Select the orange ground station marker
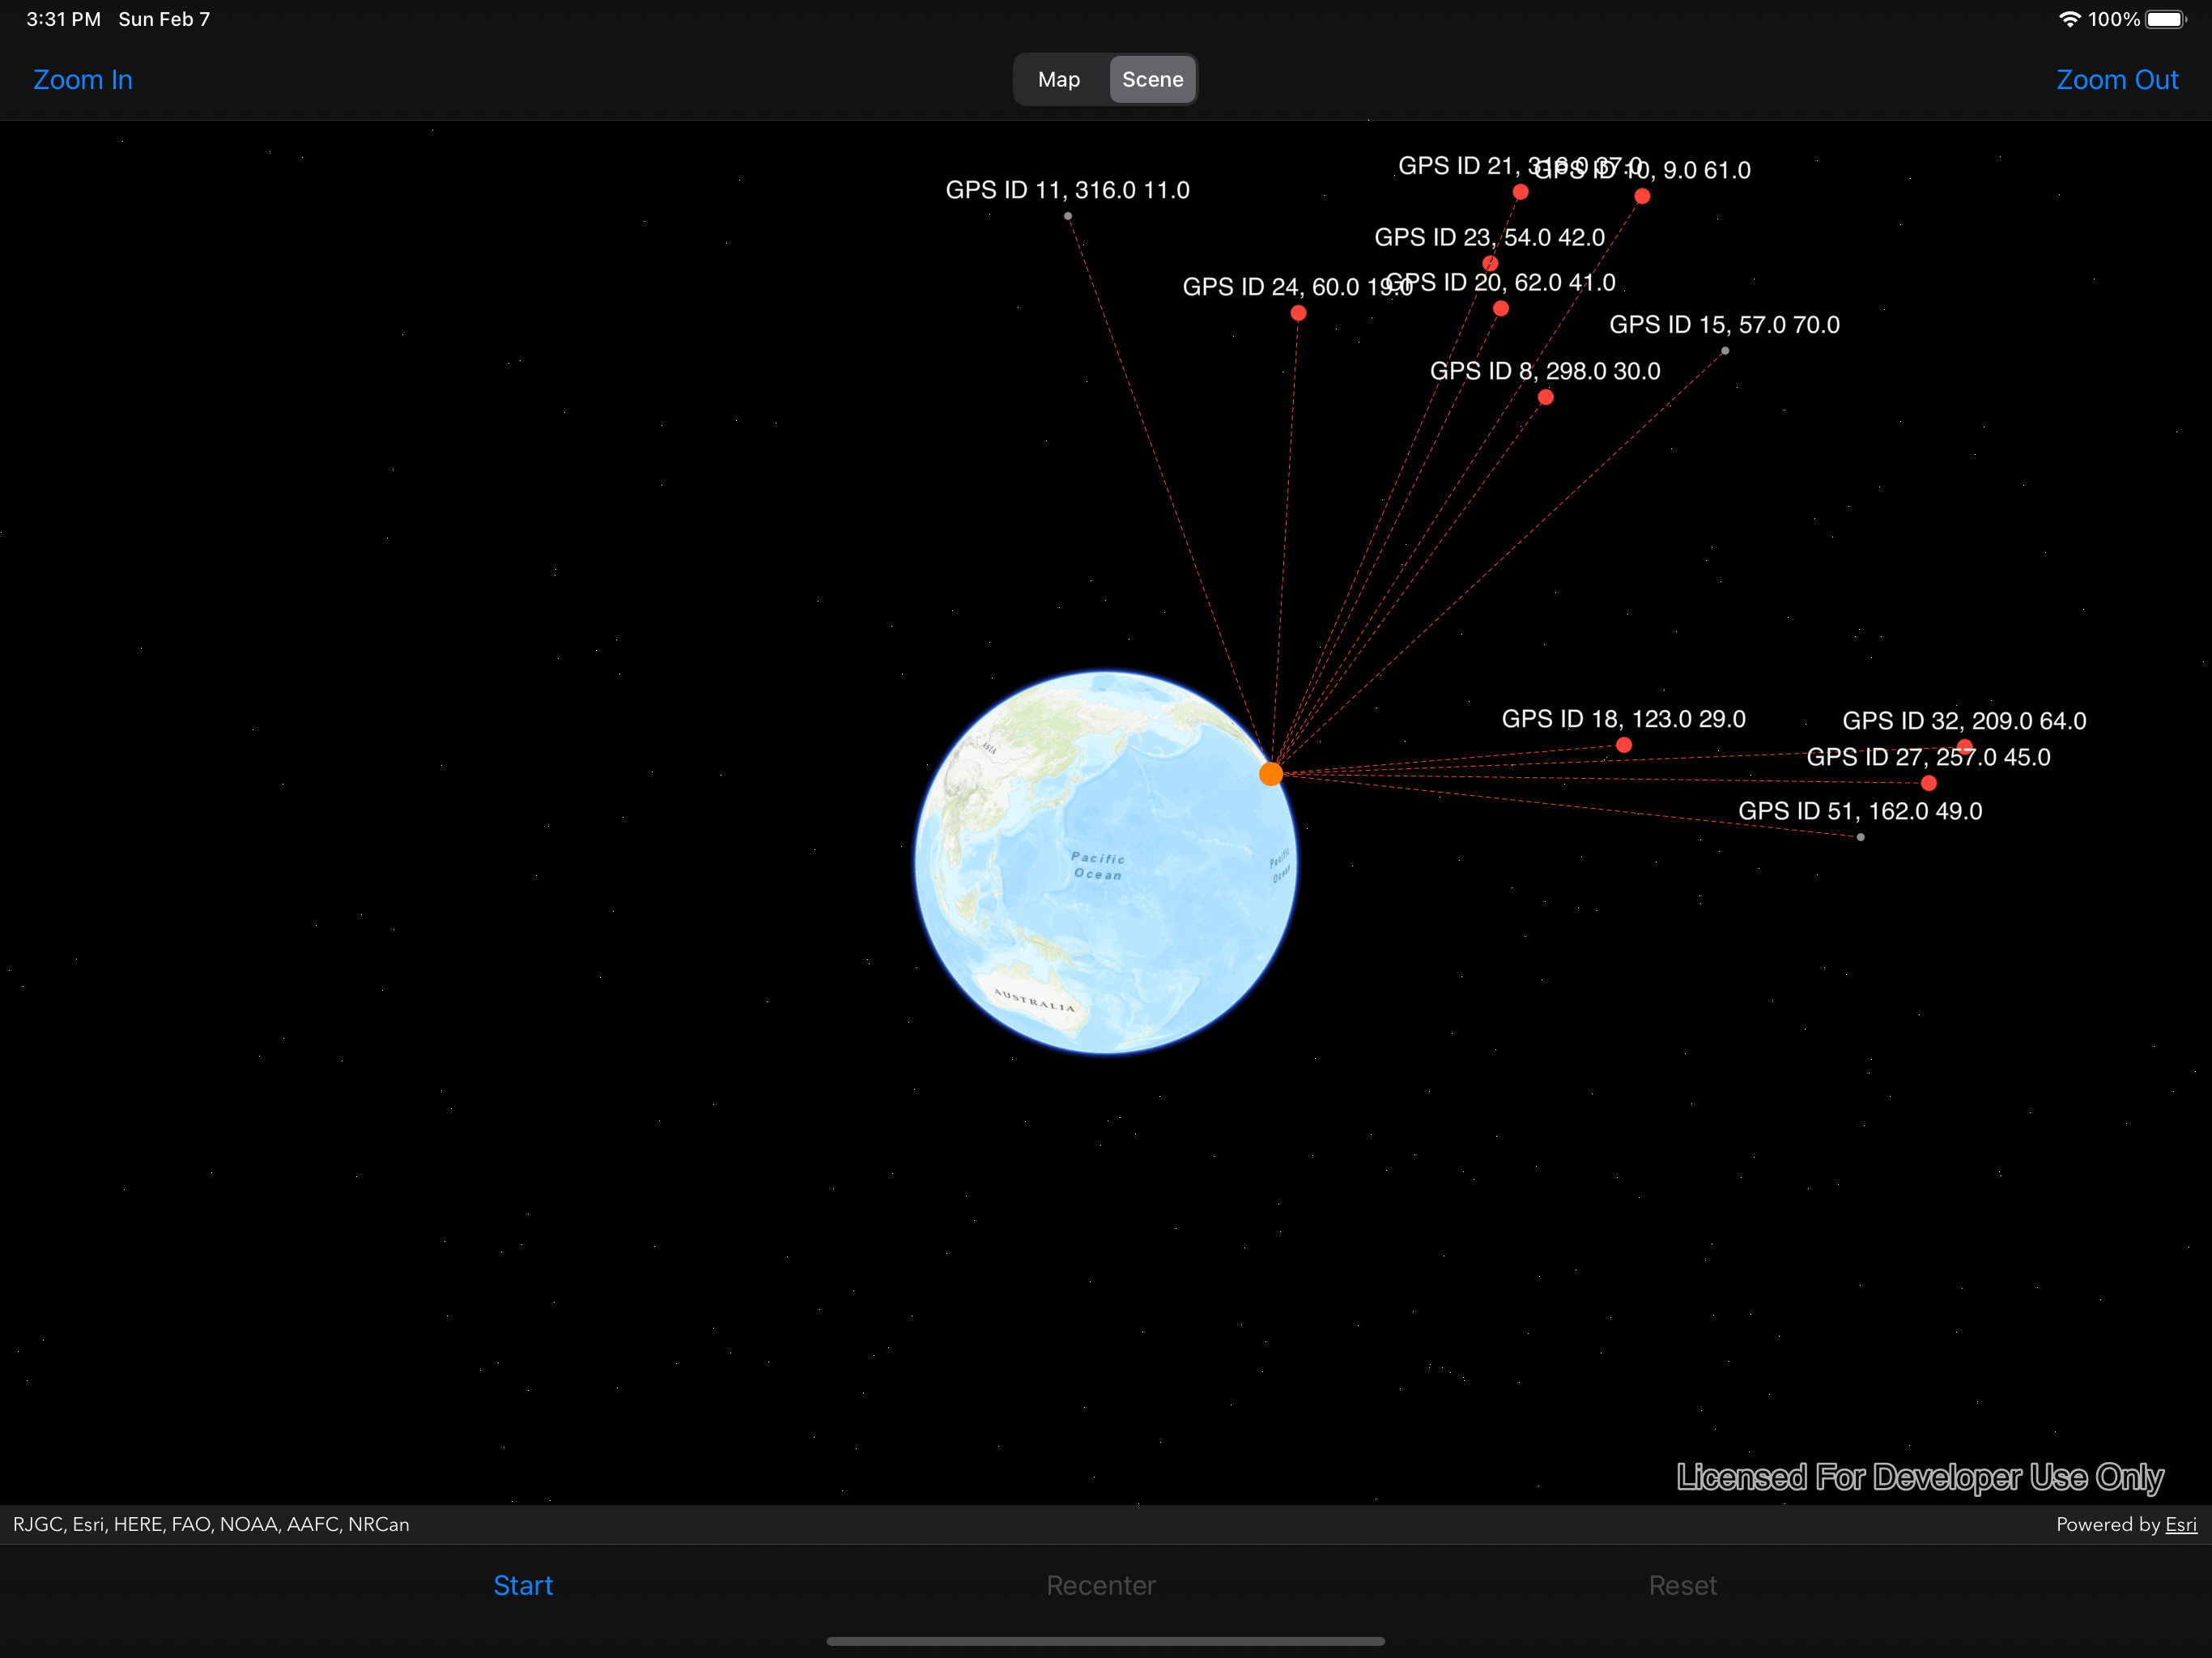This screenshot has height=1658, width=2212. click(x=1272, y=773)
